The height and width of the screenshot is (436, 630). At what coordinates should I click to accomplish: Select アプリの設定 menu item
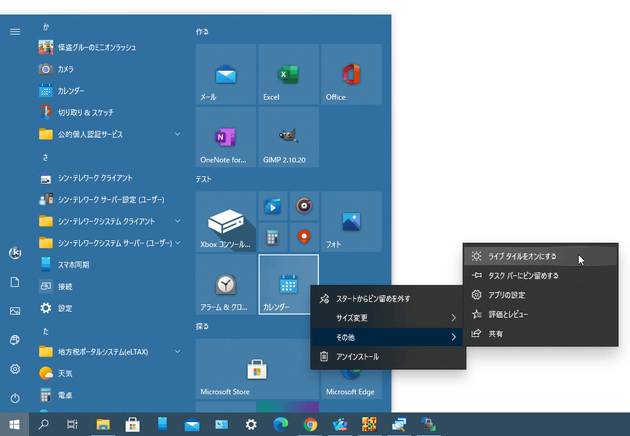coord(540,295)
